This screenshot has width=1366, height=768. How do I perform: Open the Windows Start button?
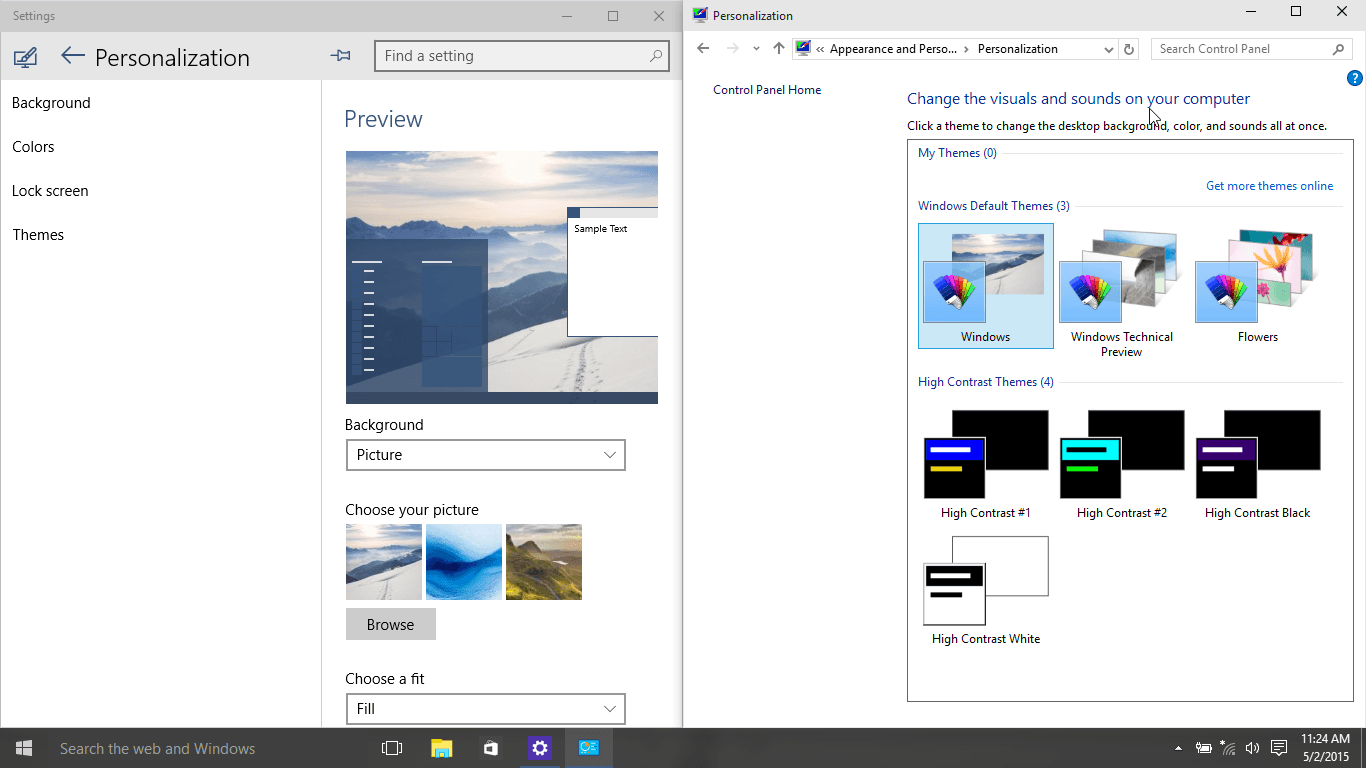coord(24,748)
